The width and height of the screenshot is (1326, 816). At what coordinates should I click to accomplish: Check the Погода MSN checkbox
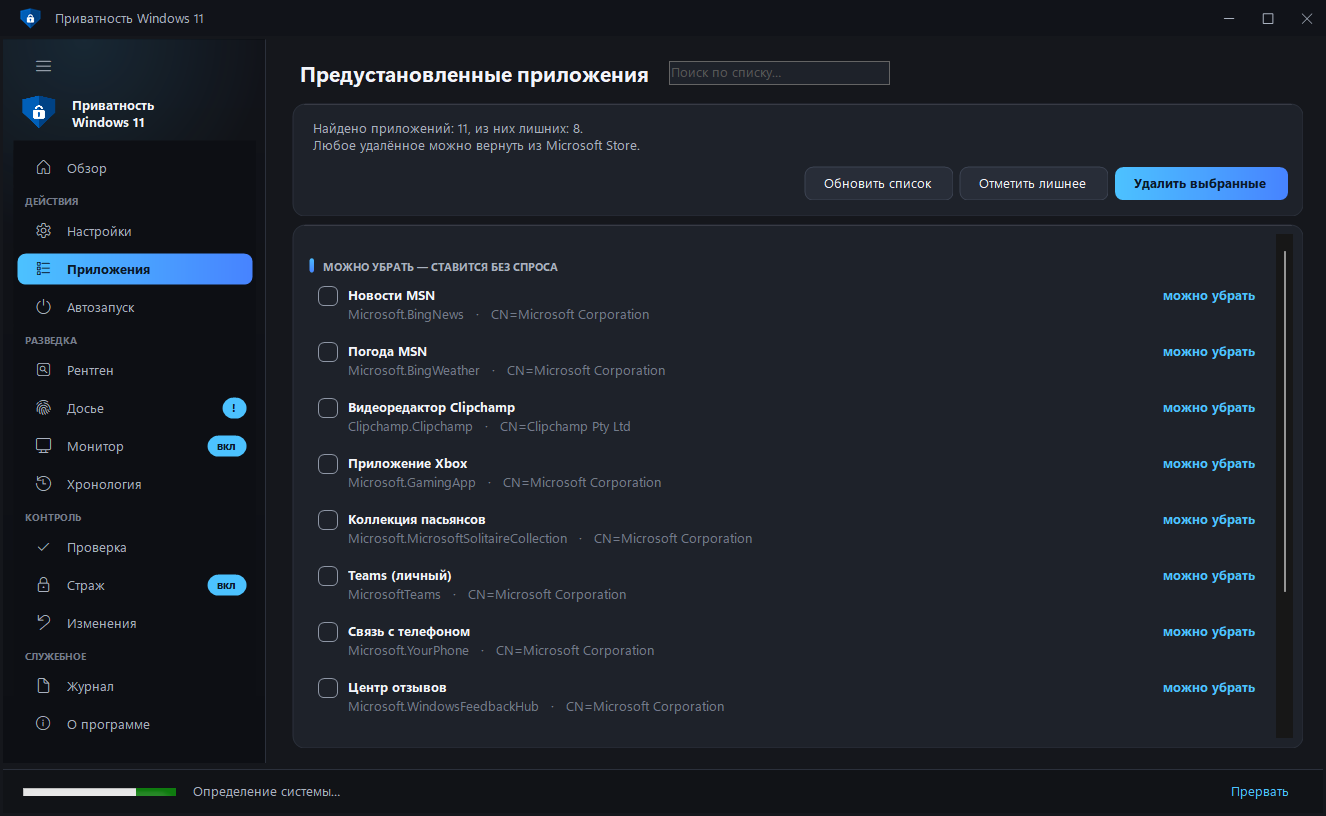pos(328,352)
